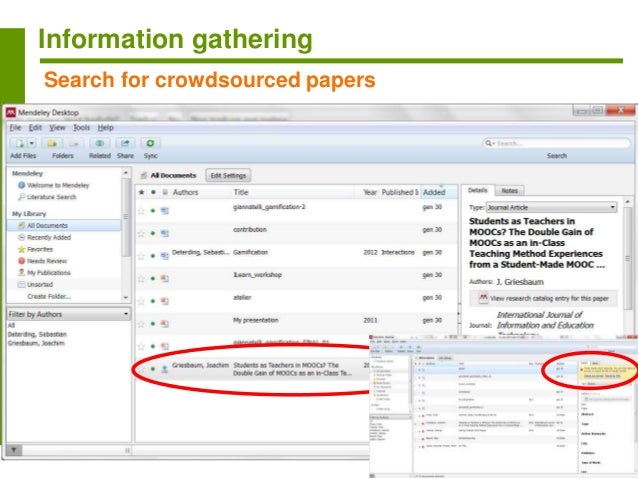The image size is (638, 479).
Task: Click the Share toolbar icon
Action: pyautogui.click(x=125, y=143)
